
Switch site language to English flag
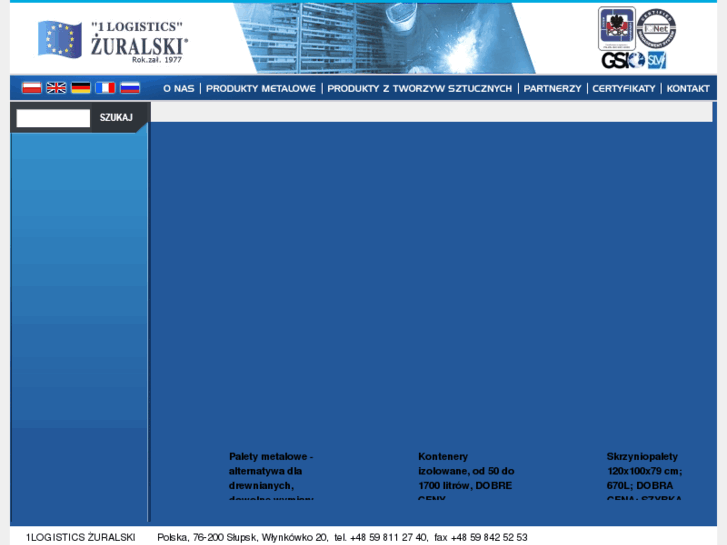tap(56, 88)
